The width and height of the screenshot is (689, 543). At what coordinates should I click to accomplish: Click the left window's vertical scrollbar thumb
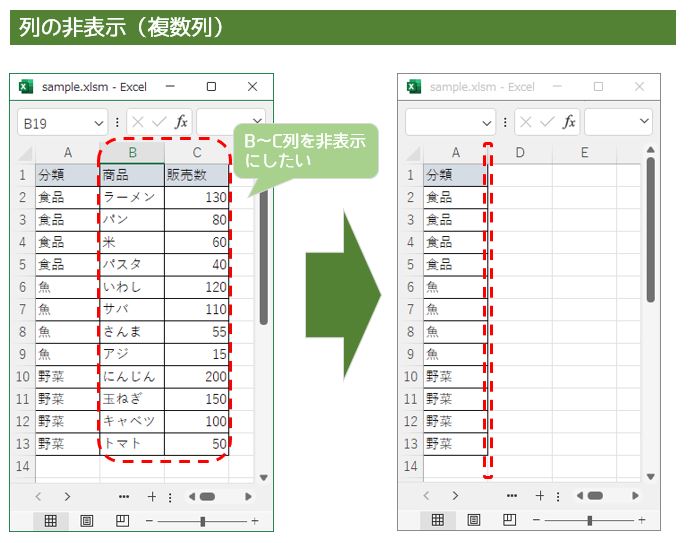click(264, 258)
